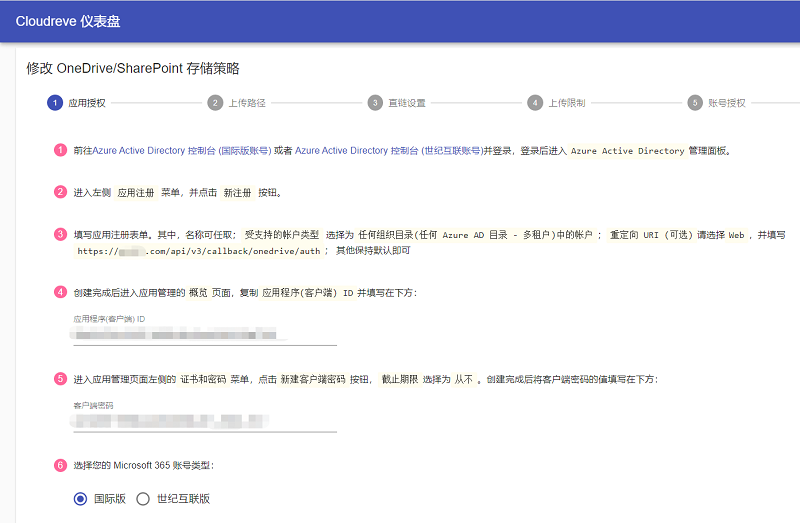Open Azure Active Directory 控制台 (国际版账号) link
This screenshot has height=523, width=800.
(182, 151)
